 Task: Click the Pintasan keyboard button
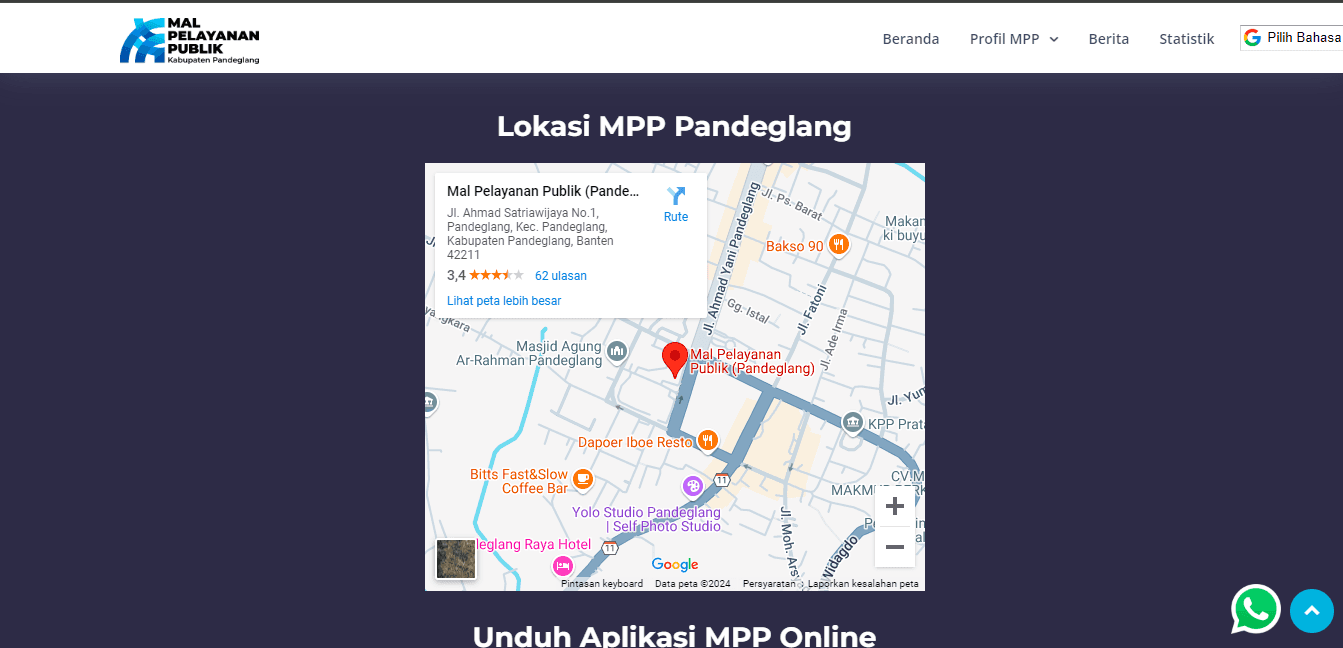[602, 584]
